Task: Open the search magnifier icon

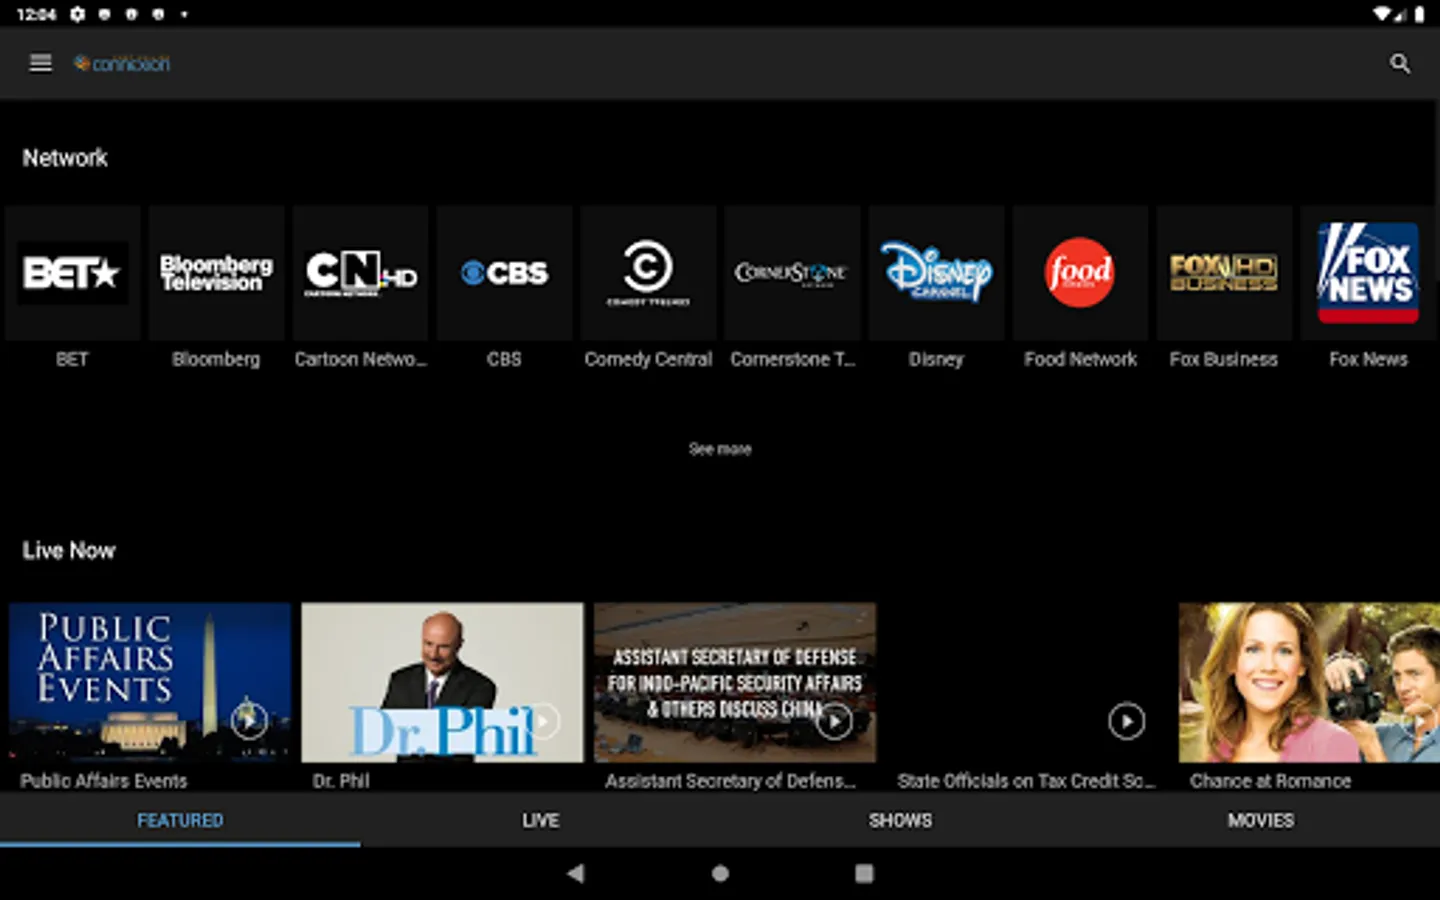Action: [1400, 64]
